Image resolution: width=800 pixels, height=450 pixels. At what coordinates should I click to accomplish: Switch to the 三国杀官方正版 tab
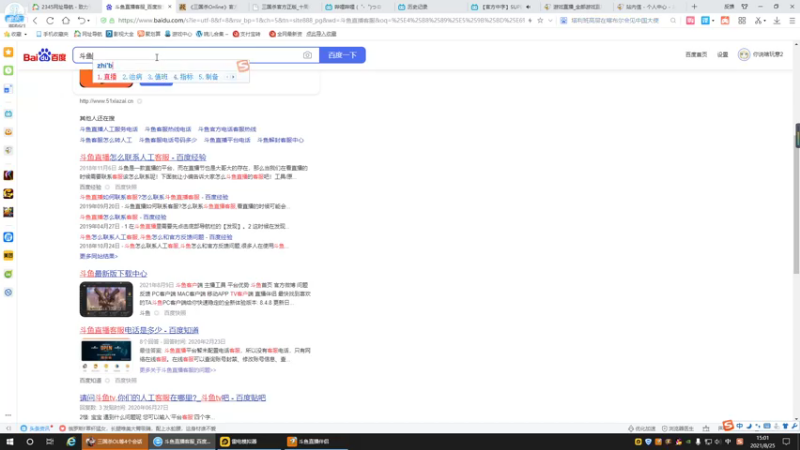283,7
